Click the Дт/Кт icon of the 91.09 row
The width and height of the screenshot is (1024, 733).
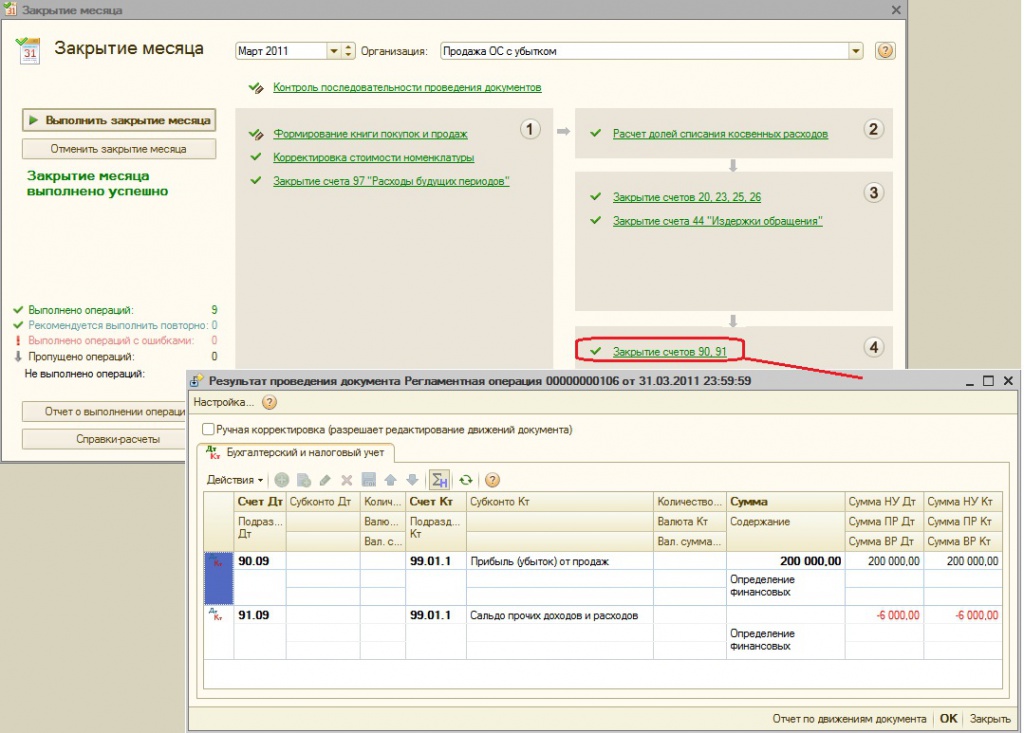[215, 614]
